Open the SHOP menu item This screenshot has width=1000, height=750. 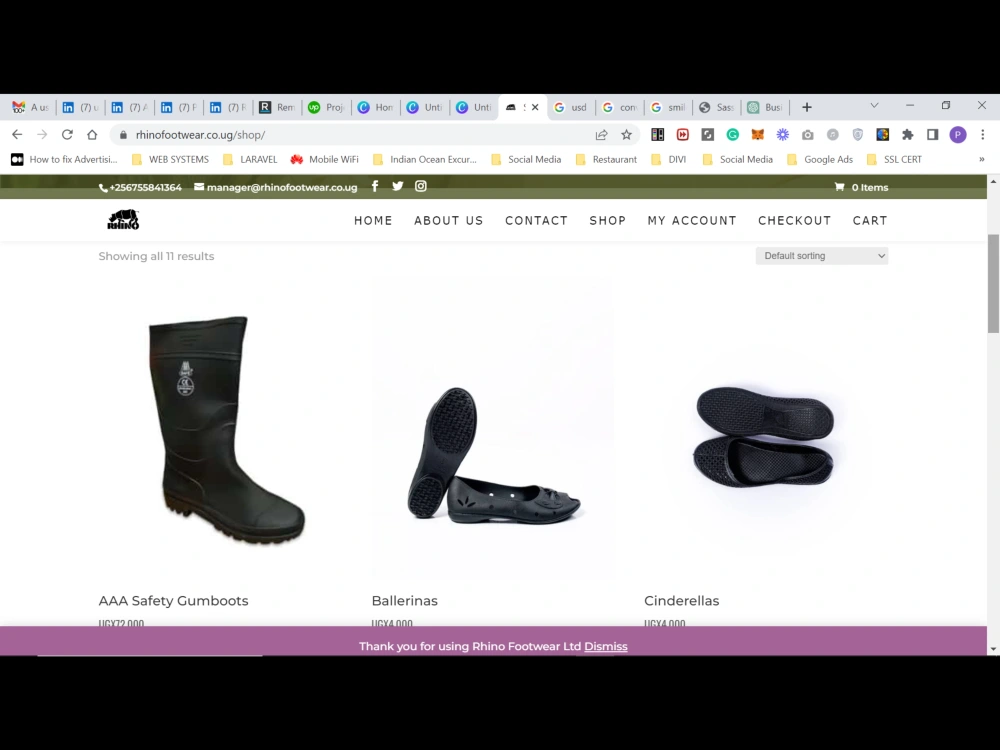[x=608, y=221]
